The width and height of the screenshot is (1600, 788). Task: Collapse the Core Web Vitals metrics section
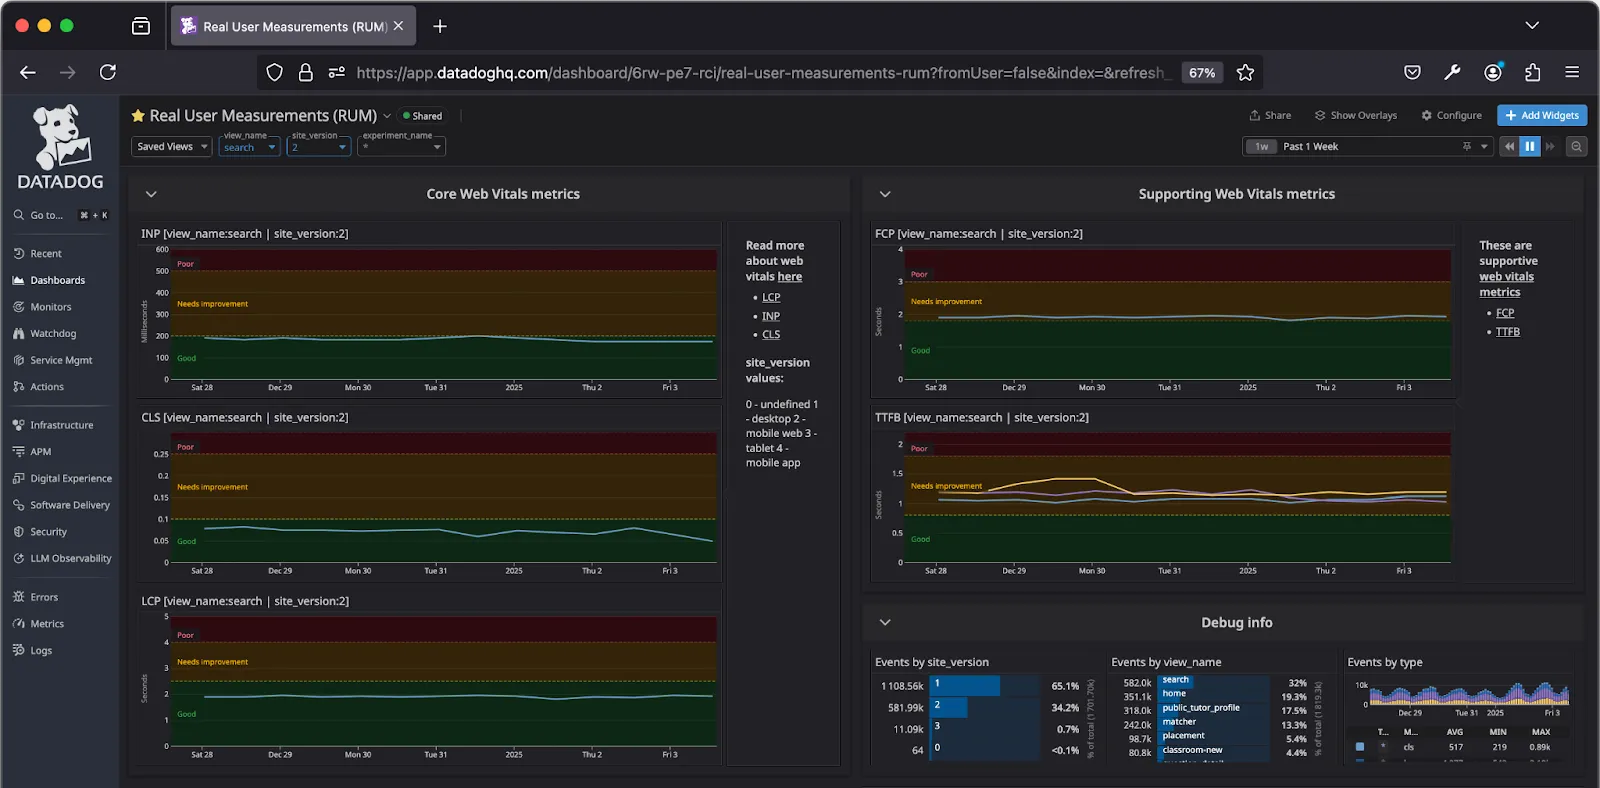click(x=151, y=194)
